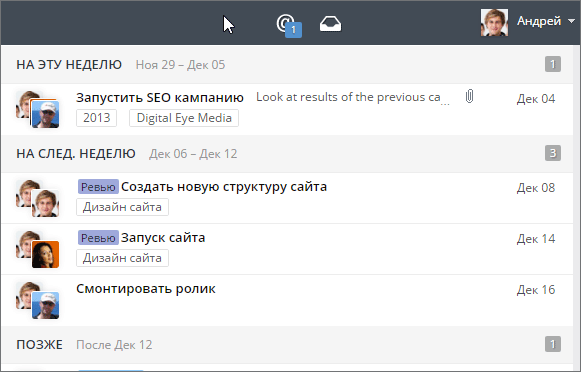This screenshot has height=372, width=581.
Task: Click the count badge on ПОЗЖЕ section
Action: [x=552, y=344]
